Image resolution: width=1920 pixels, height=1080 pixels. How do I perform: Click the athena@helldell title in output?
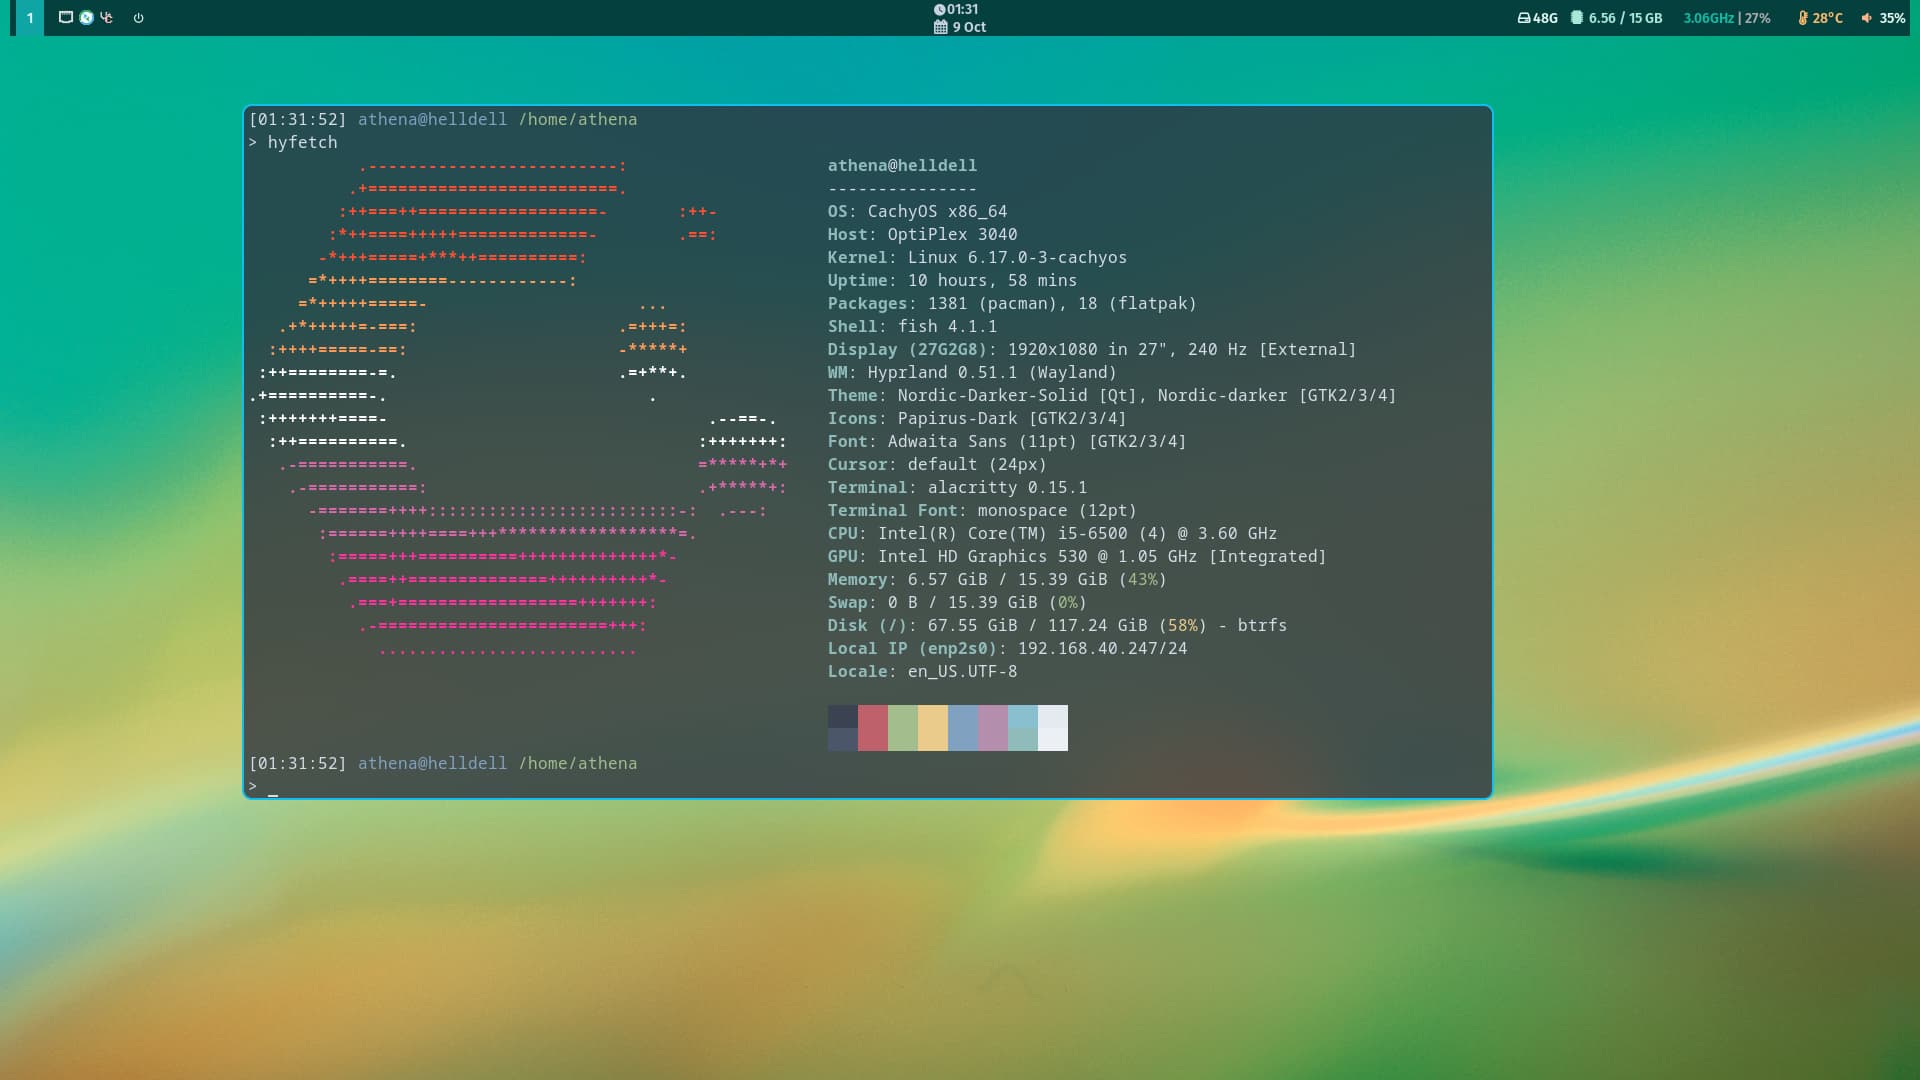(x=901, y=165)
